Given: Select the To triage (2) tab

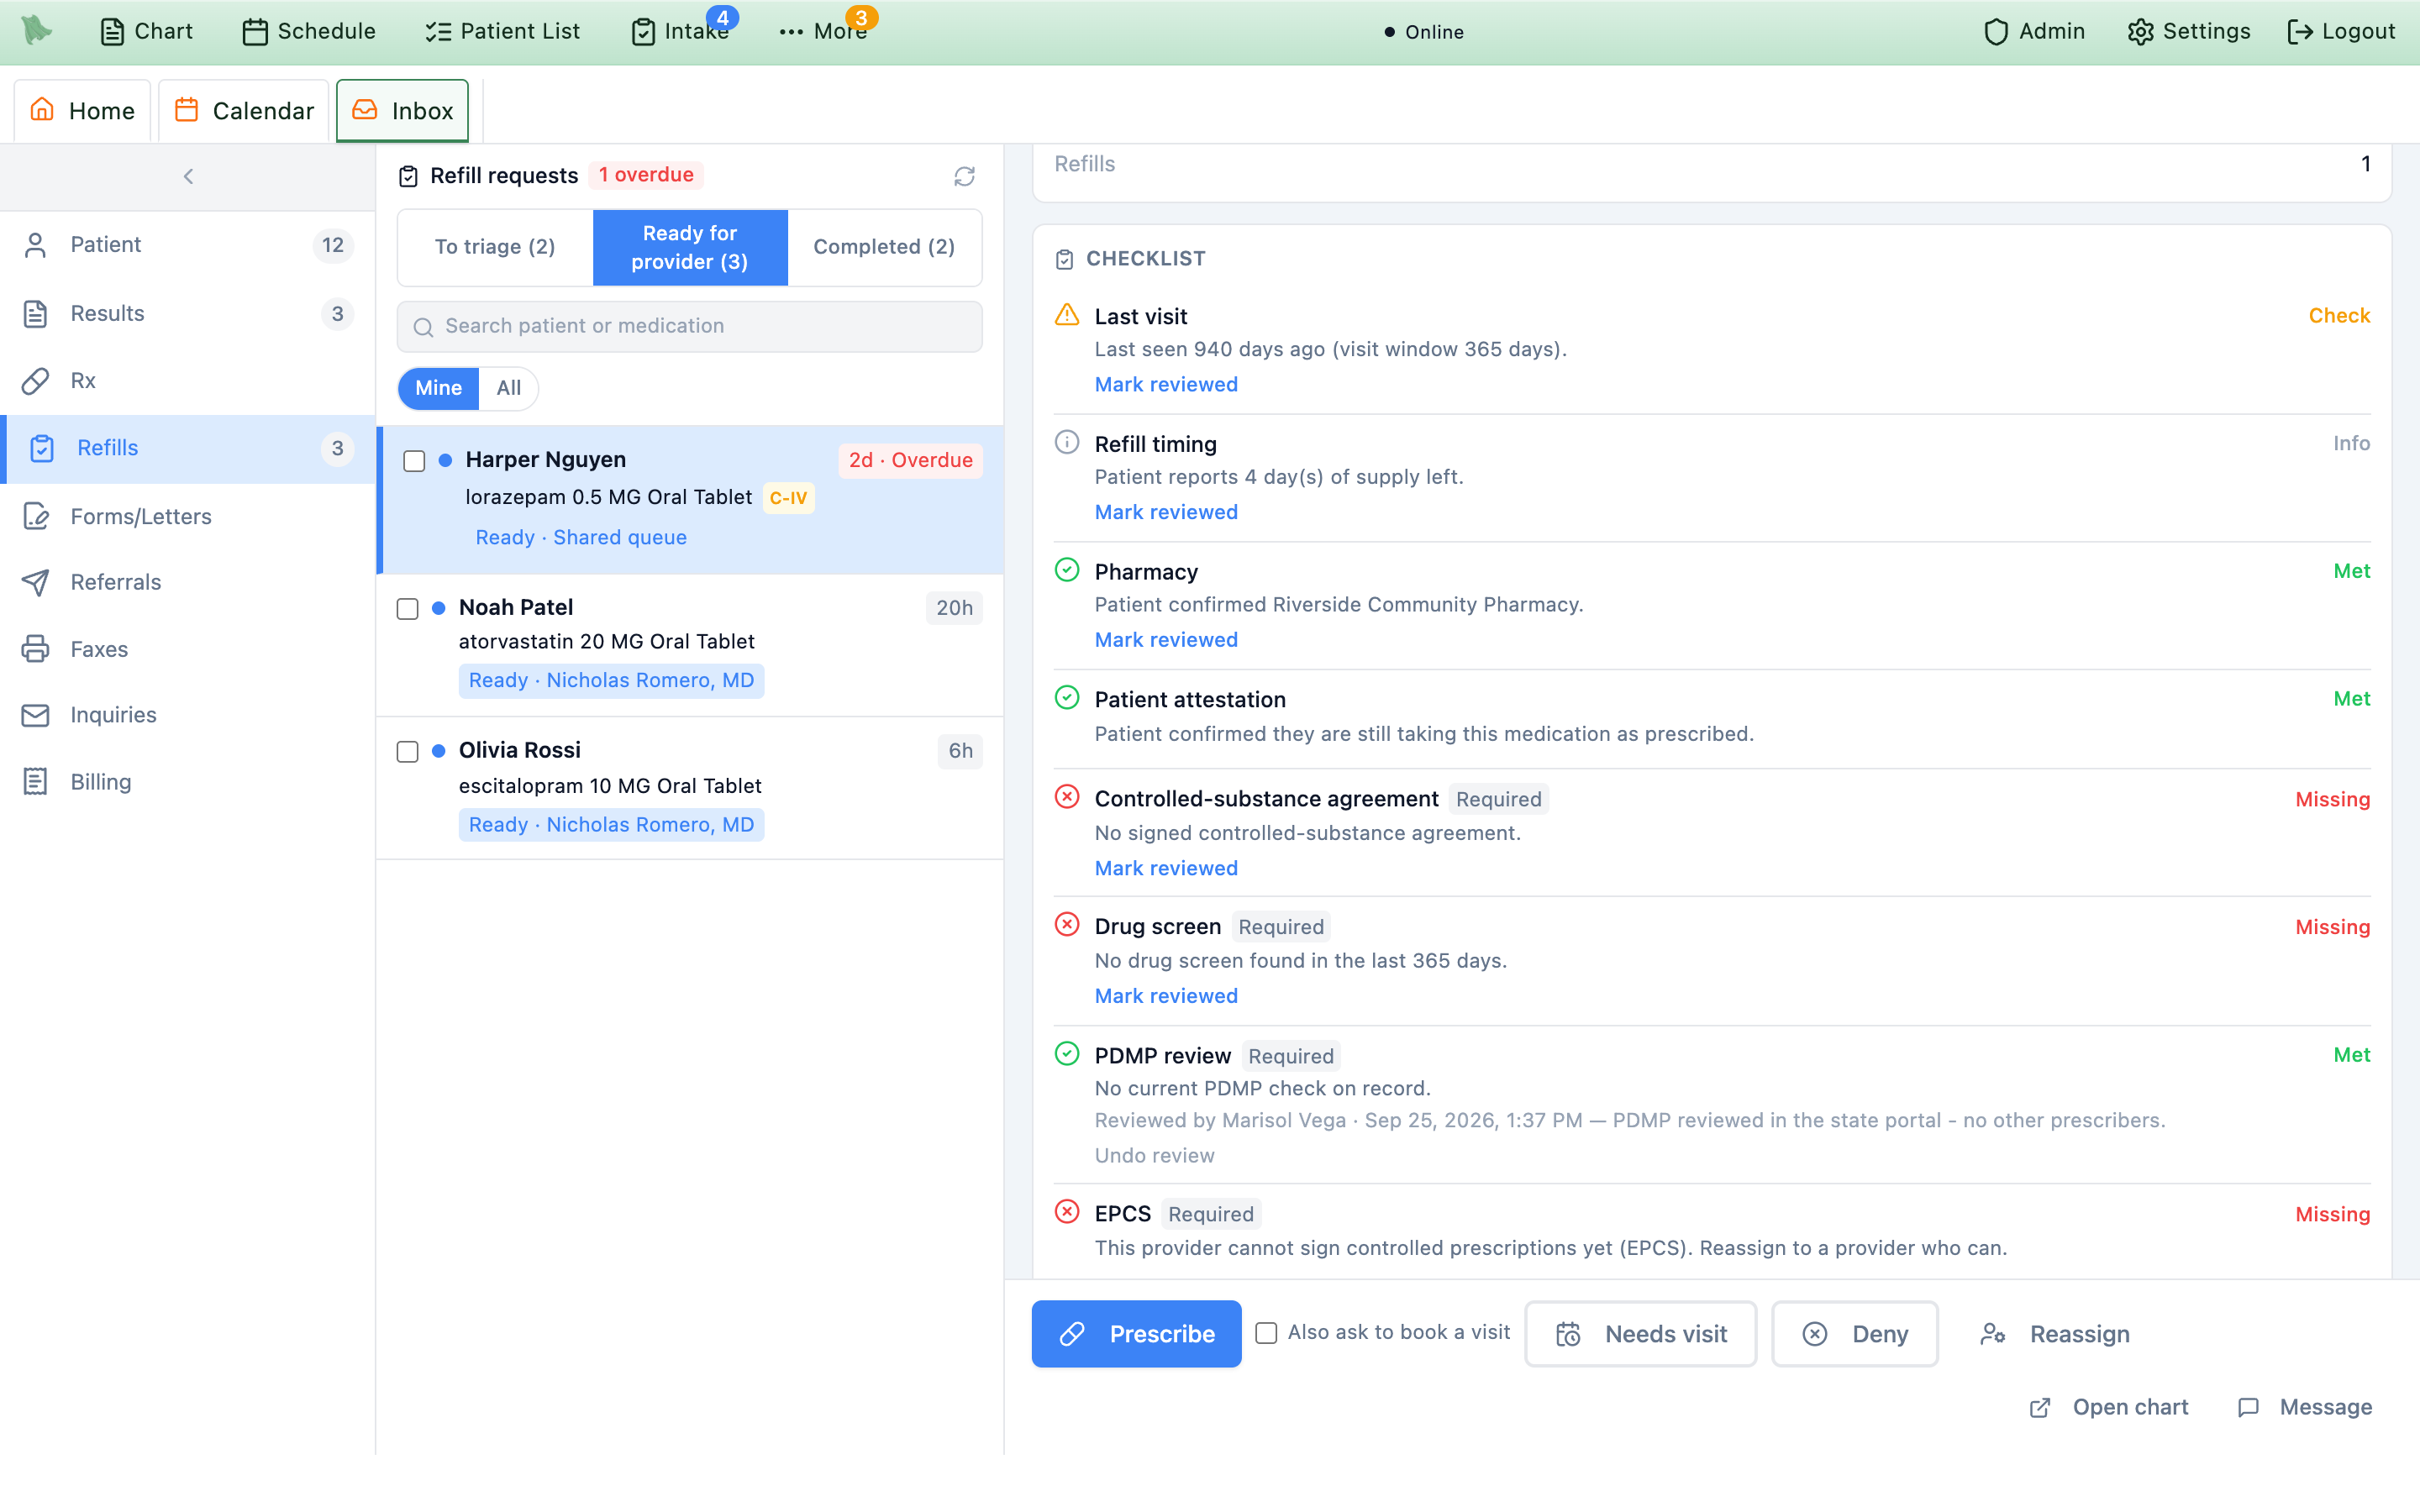Looking at the screenshot, I should point(495,247).
